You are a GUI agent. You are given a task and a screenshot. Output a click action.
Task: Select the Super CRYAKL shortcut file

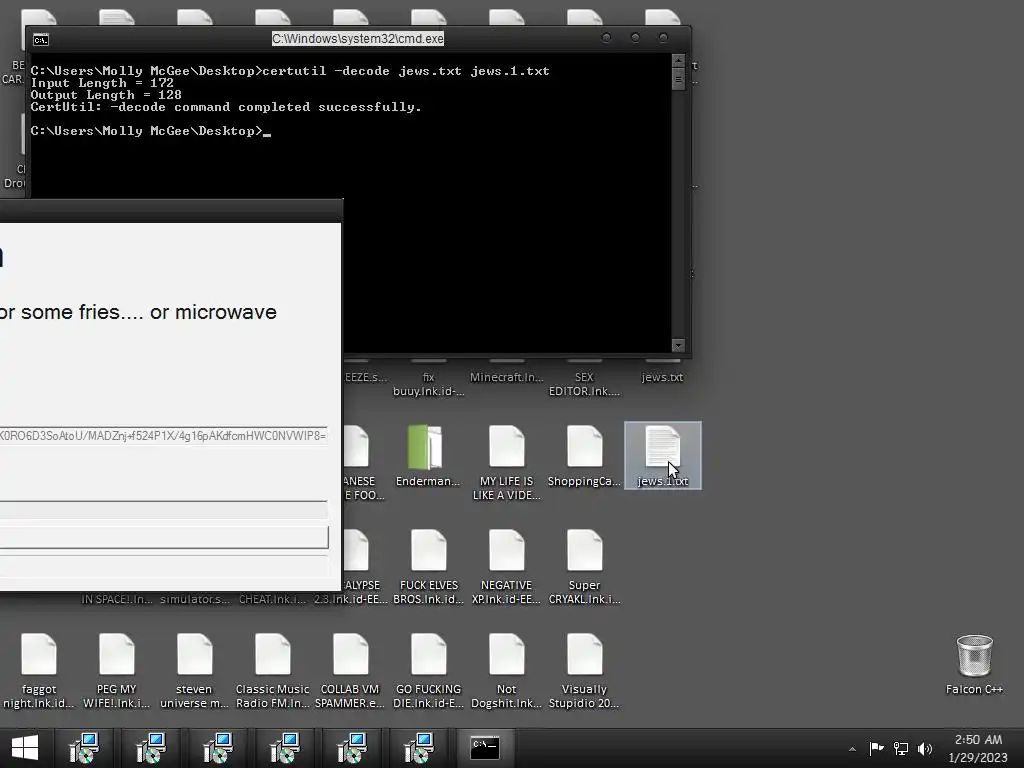tap(584, 567)
